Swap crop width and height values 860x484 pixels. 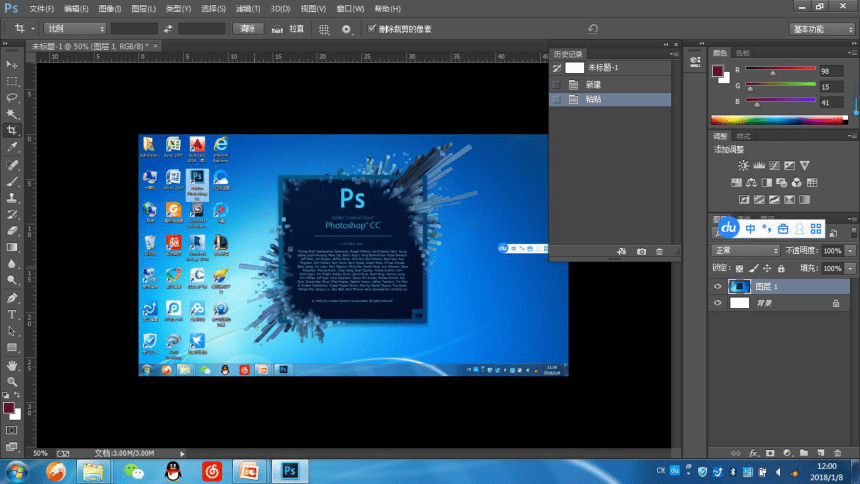[x=168, y=29]
